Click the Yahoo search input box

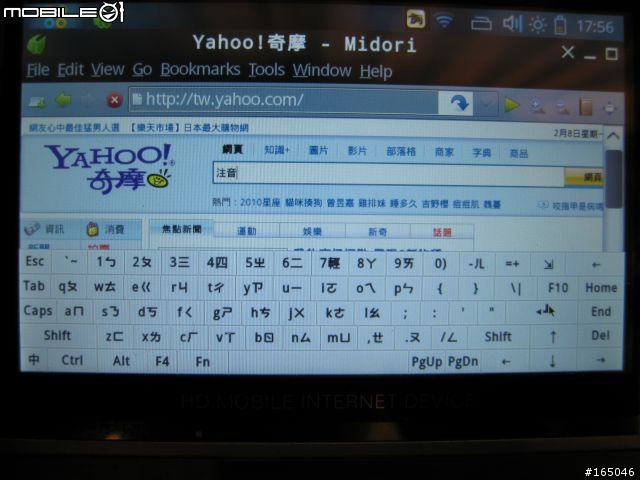pyautogui.click(x=389, y=174)
